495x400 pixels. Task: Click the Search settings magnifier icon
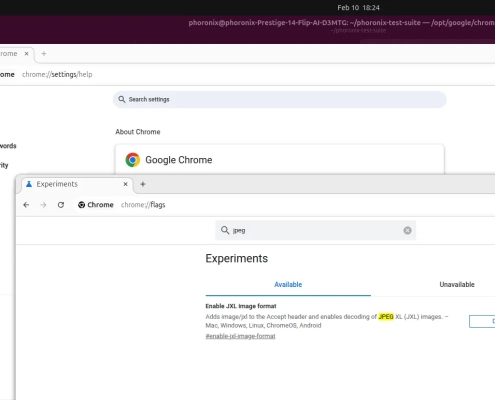click(x=122, y=99)
